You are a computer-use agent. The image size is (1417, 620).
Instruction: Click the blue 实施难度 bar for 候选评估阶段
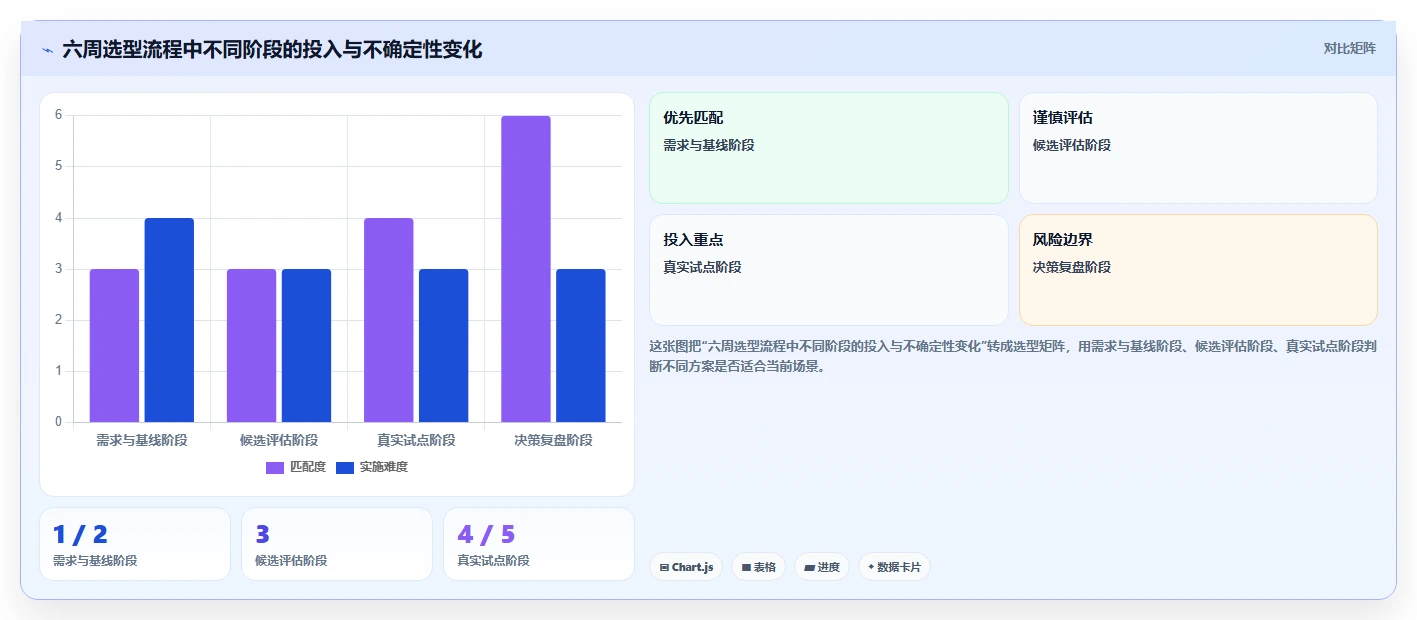(x=306, y=345)
